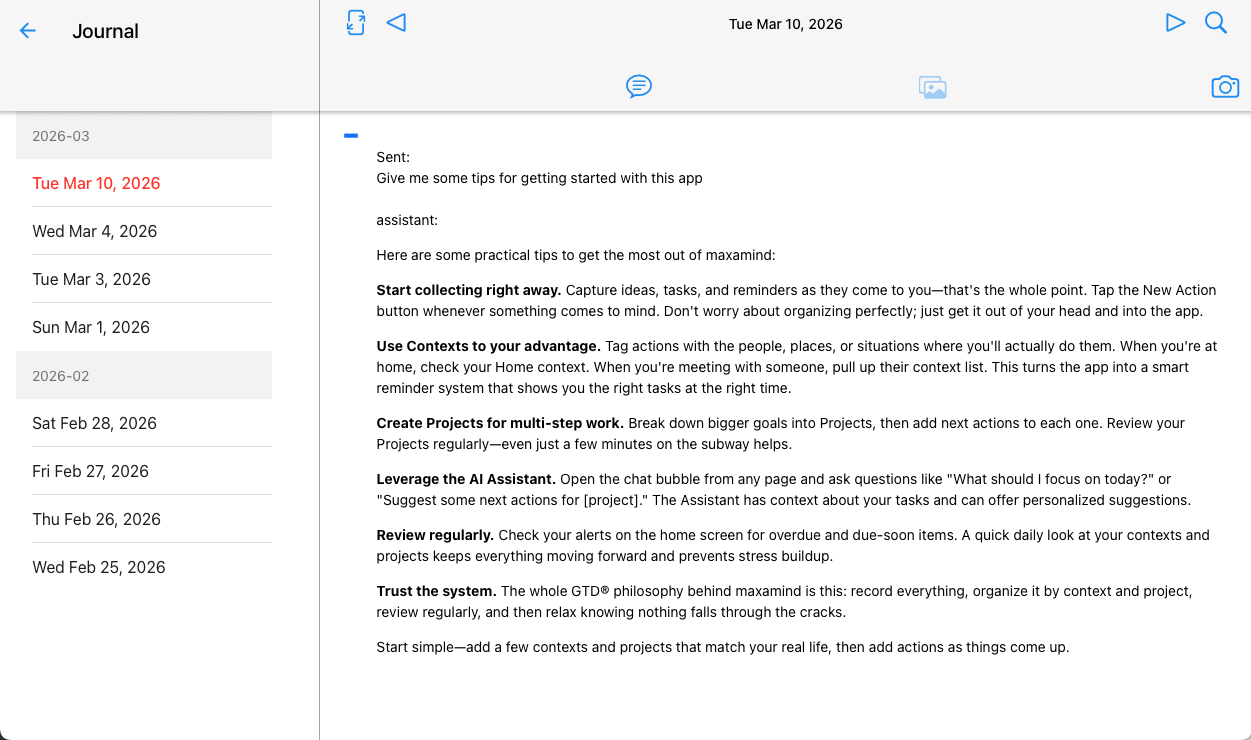Image resolution: width=1251 pixels, height=740 pixels.
Task: Select the Tue Mar 10, 2026 entry
Action: tap(96, 183)
